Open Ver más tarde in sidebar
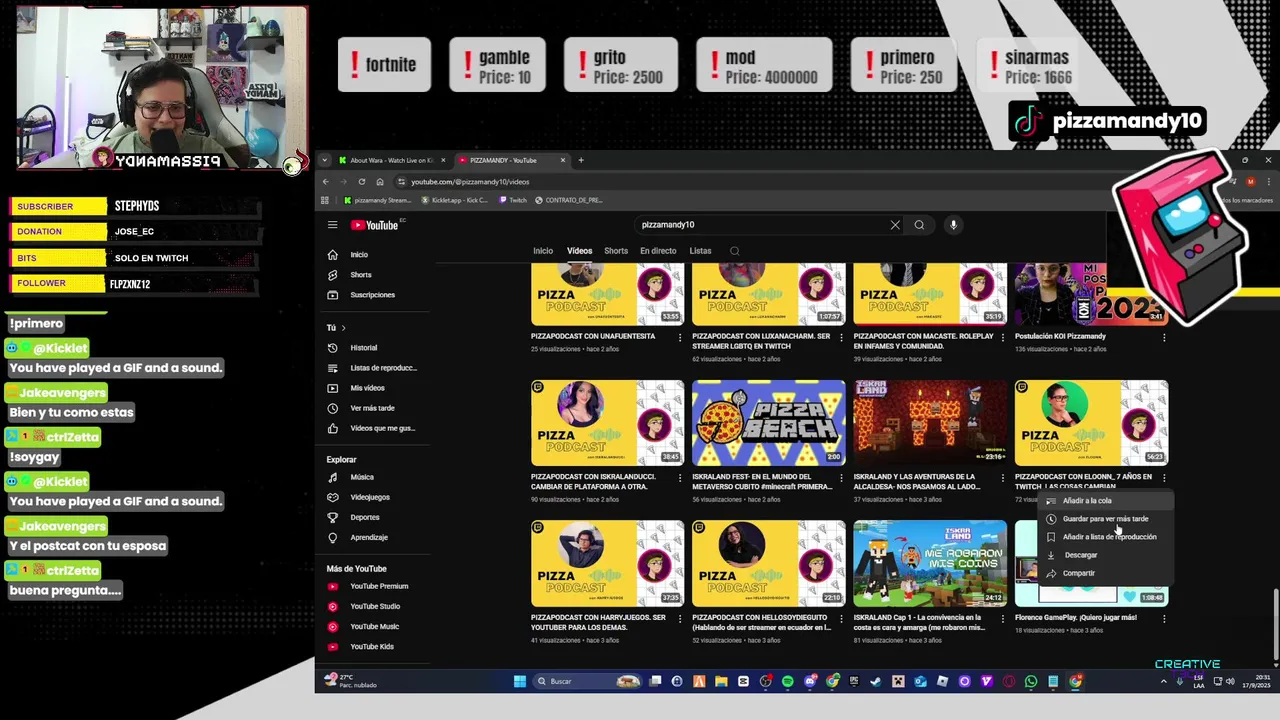 [x=370, y=408]
